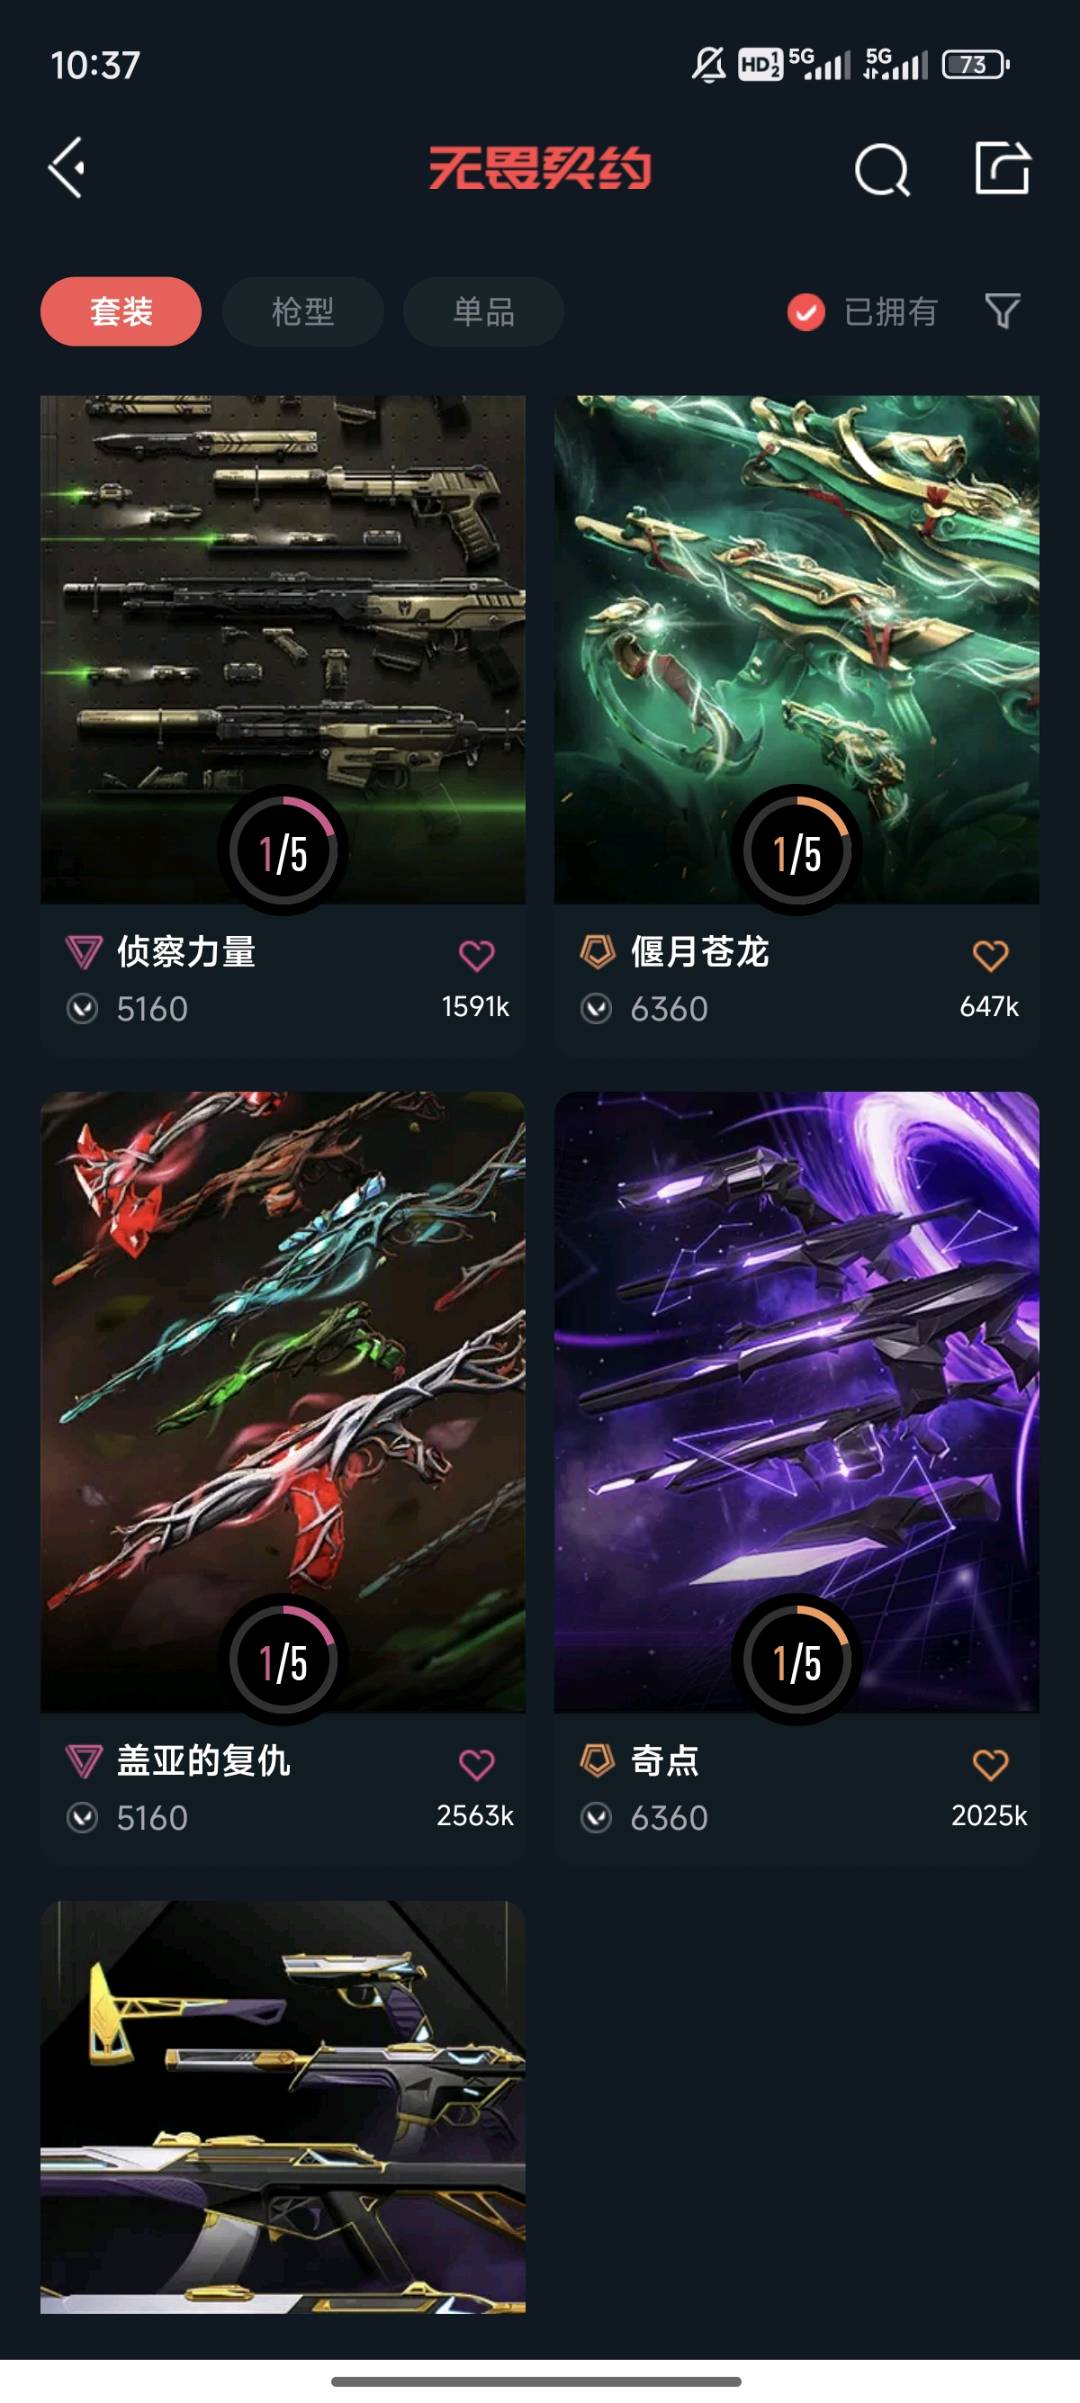Switch to the 枪型 tab
This screenshot has height=2403, width=1080.
(x=303, y=311)
